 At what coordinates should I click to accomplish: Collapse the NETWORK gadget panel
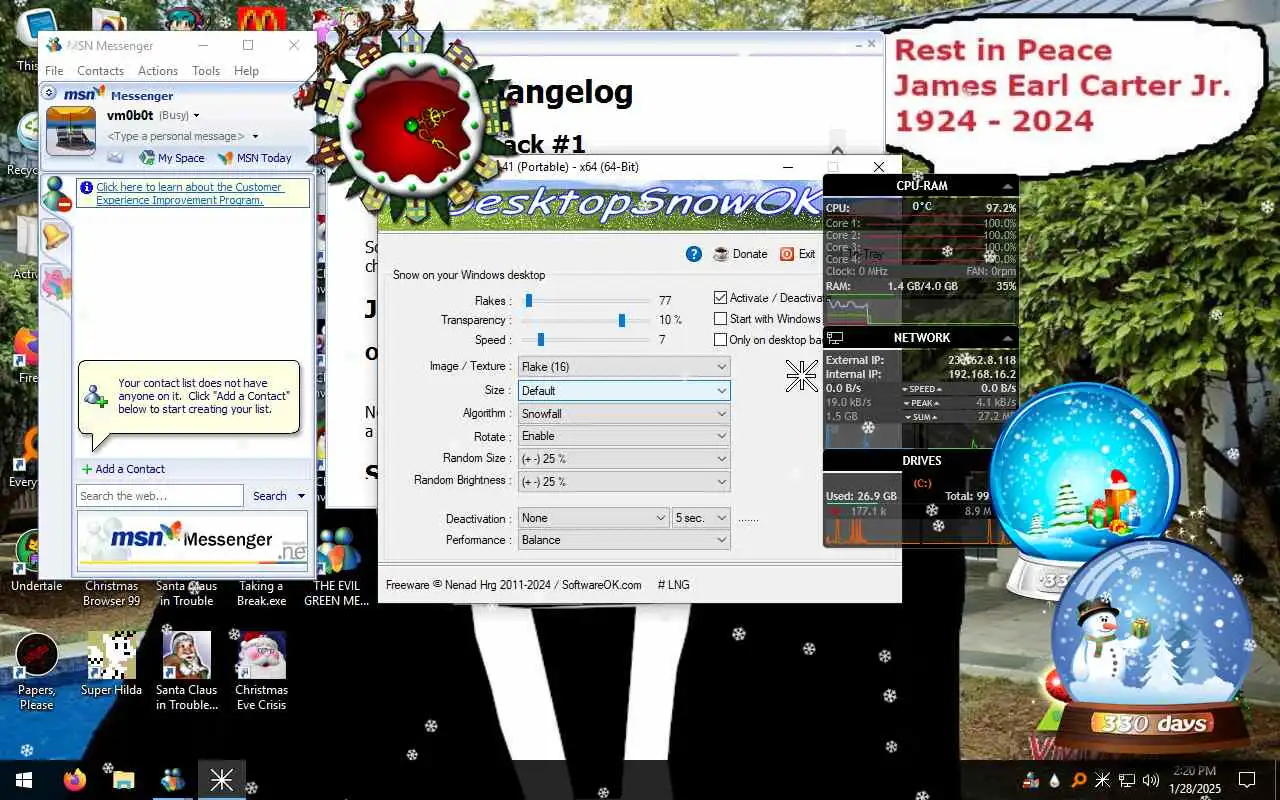tap(1008, 339)
